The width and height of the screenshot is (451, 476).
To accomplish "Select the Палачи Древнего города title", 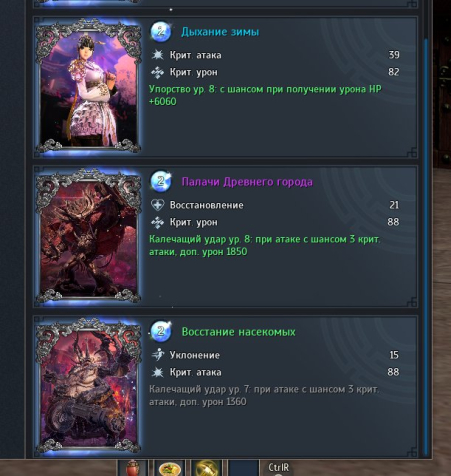I will pyautogui.click(x=247, y=182).
